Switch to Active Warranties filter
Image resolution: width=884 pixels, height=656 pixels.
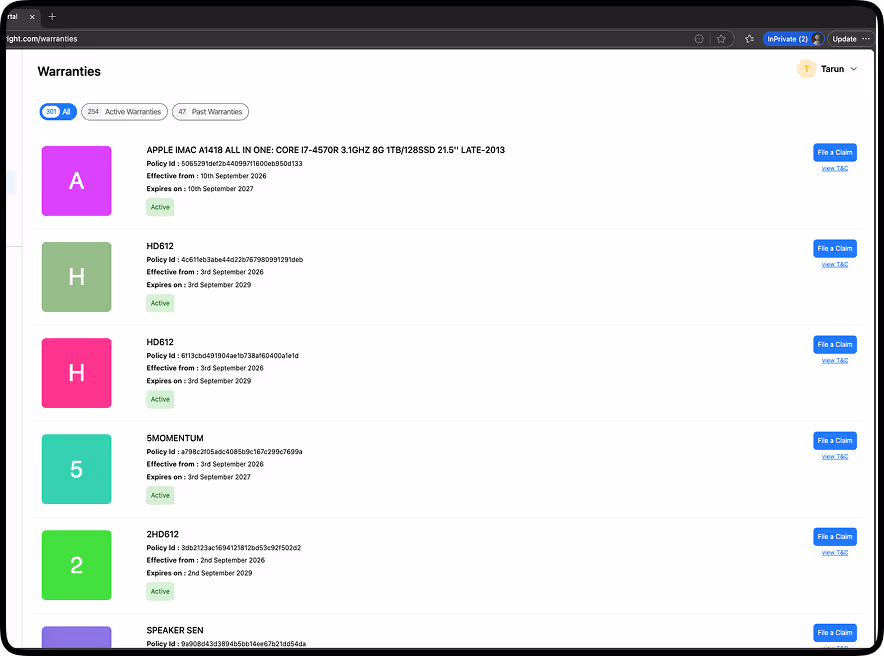coord(125,112)
